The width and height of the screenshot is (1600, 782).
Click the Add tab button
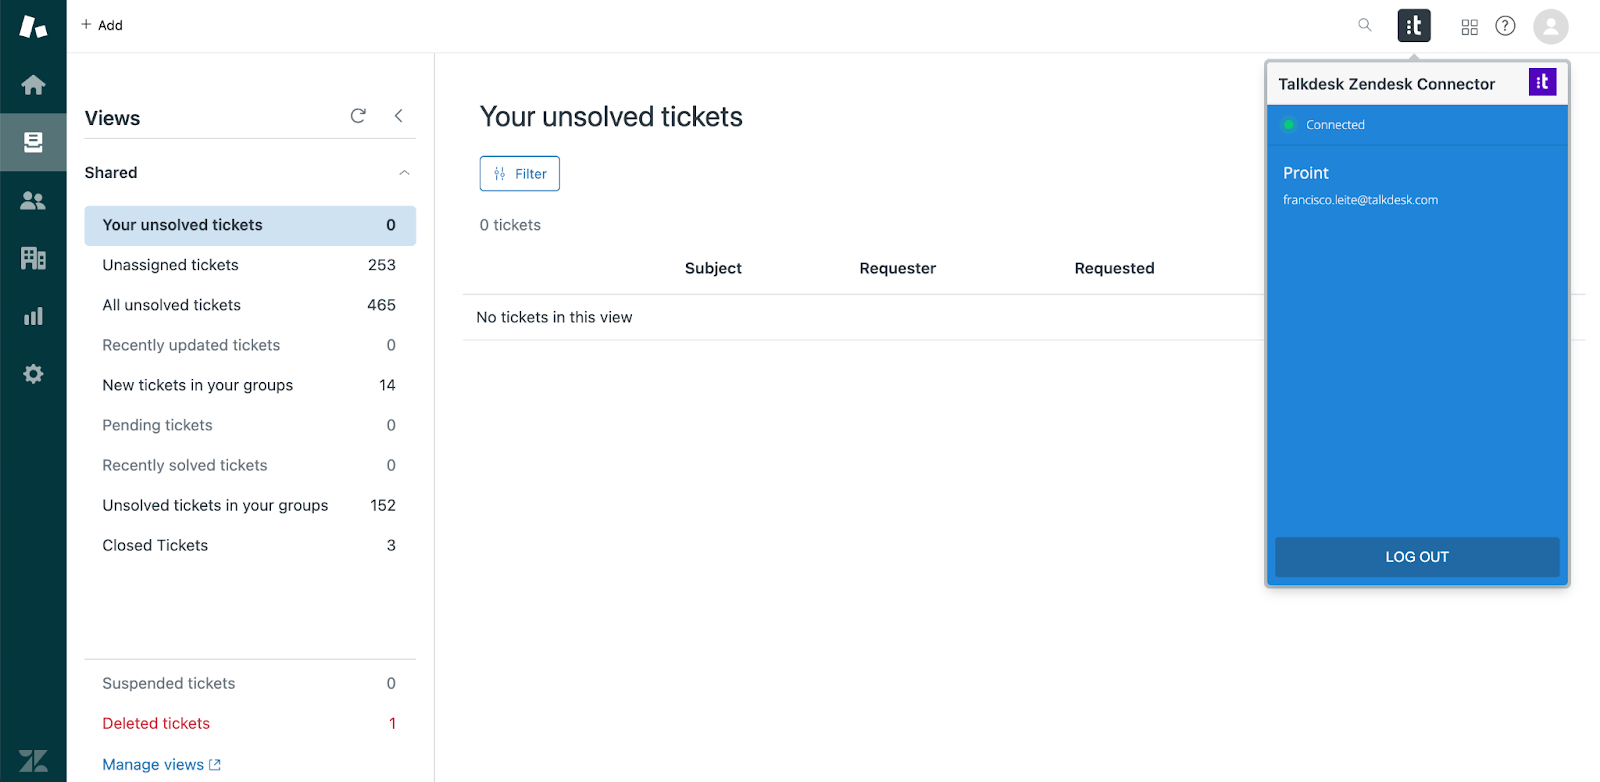102,25
